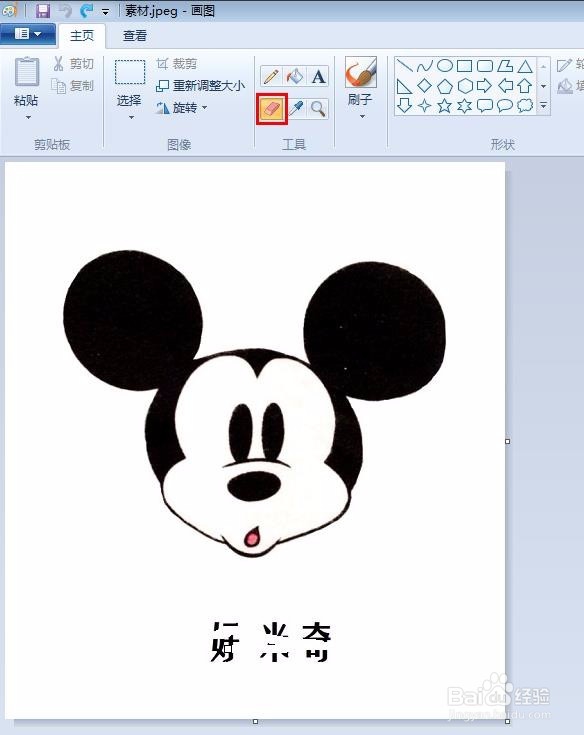Choose the Up arrow shape
The image size is (584, 735).
[x=525, y=86]
